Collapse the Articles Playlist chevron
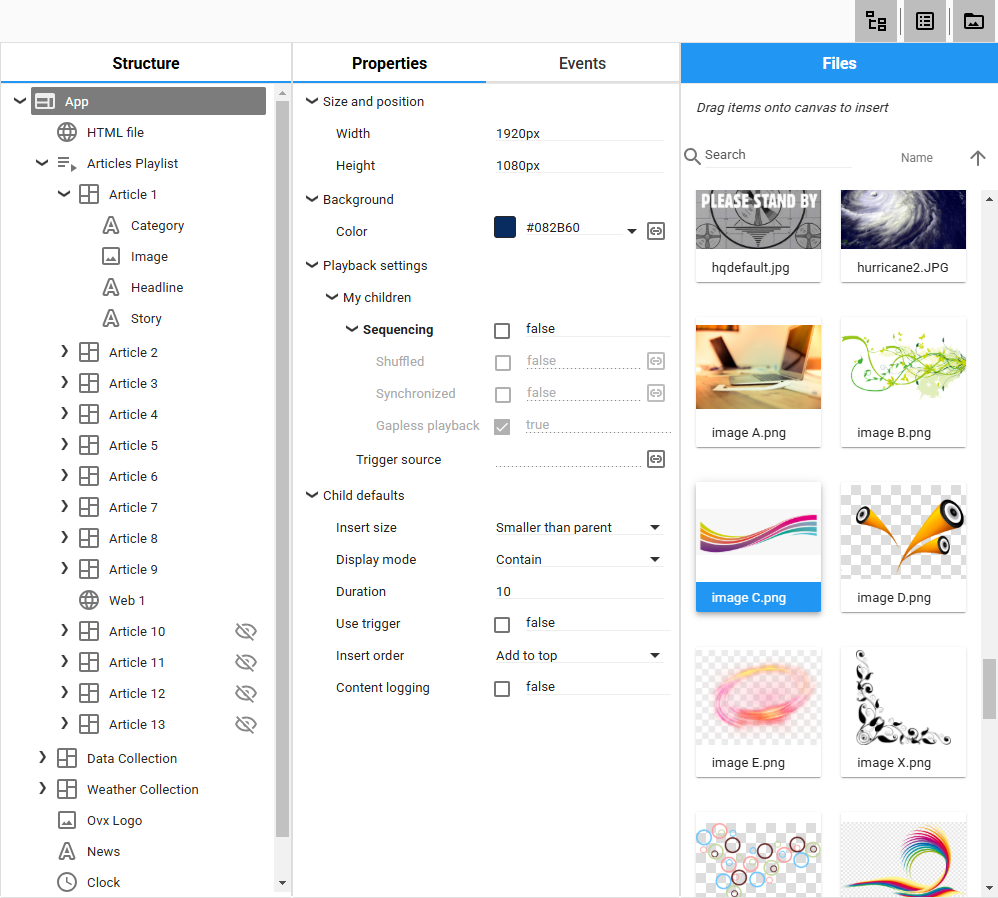The image size is (998, 898). pyautogui.click(x=42, y=163)
